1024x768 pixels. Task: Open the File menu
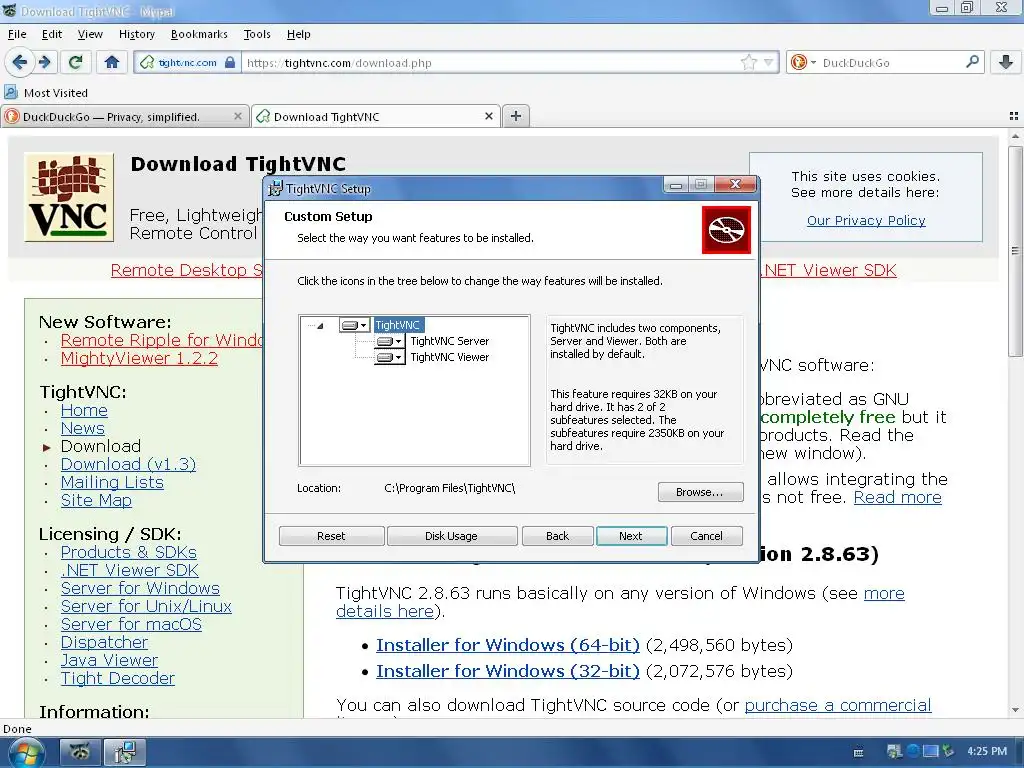click(x=17, y=34)
